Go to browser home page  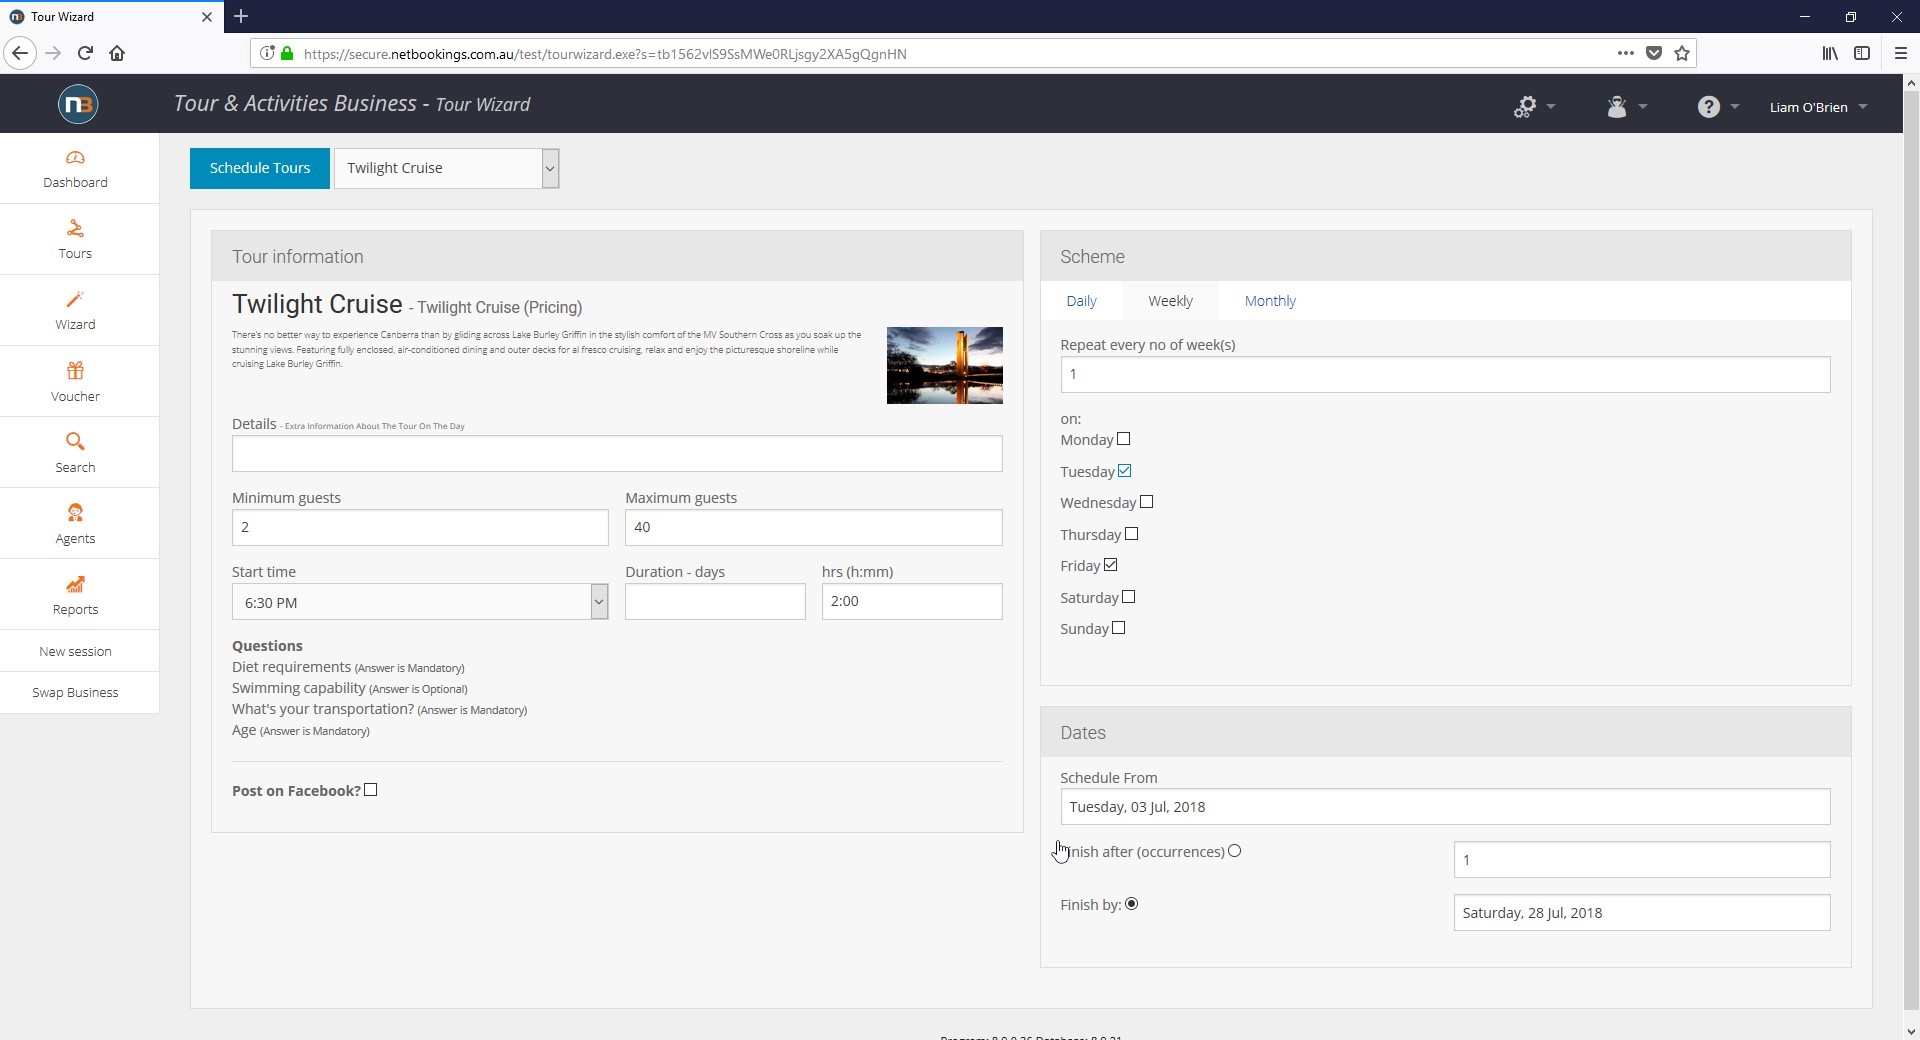117,53
